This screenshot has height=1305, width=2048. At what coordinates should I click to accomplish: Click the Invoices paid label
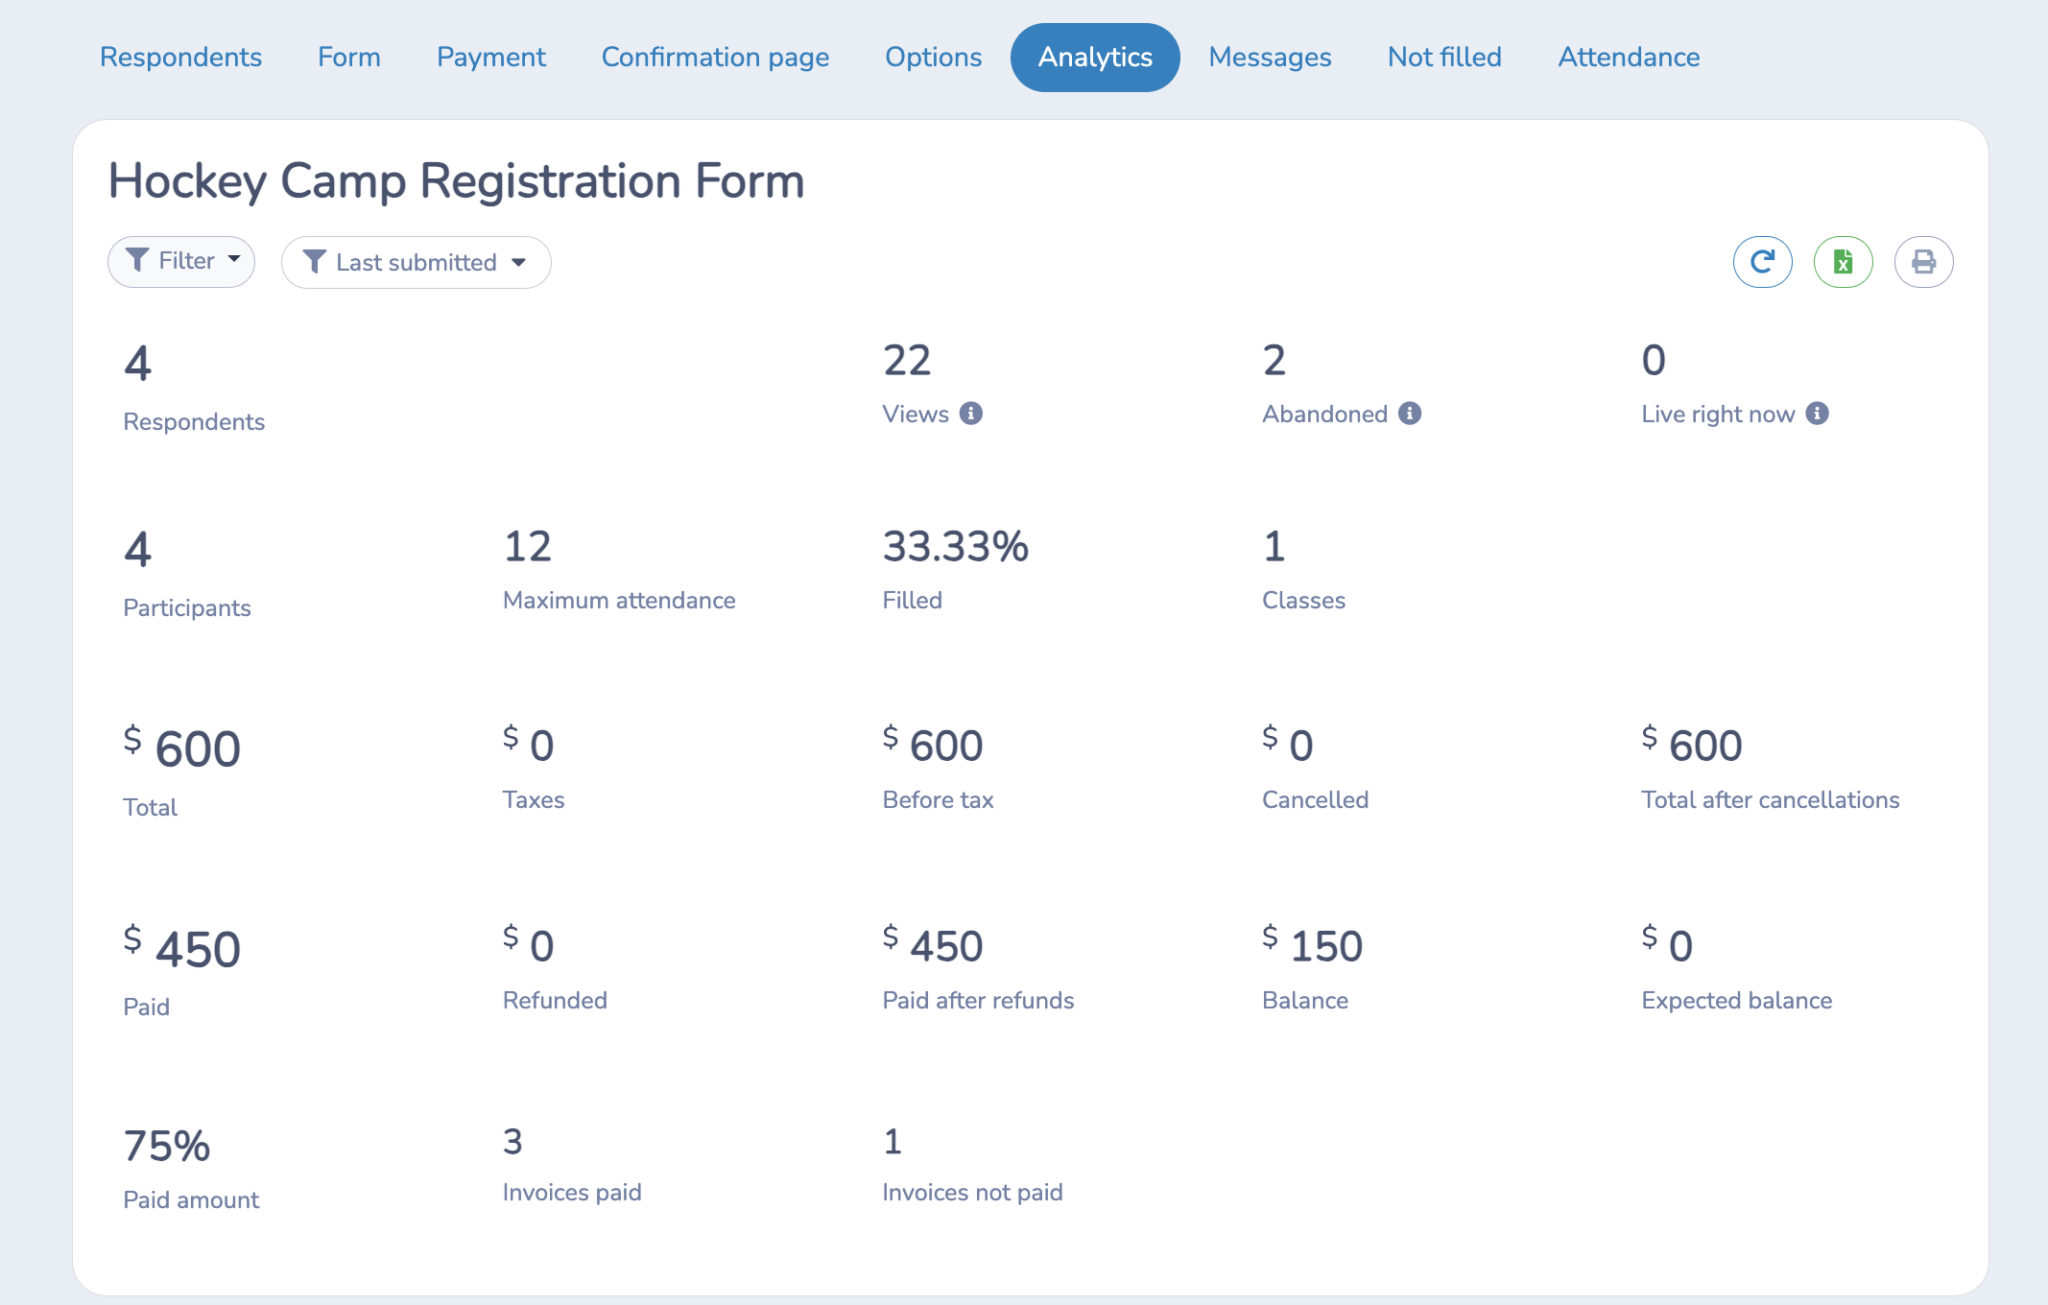tap(572, 1192)
